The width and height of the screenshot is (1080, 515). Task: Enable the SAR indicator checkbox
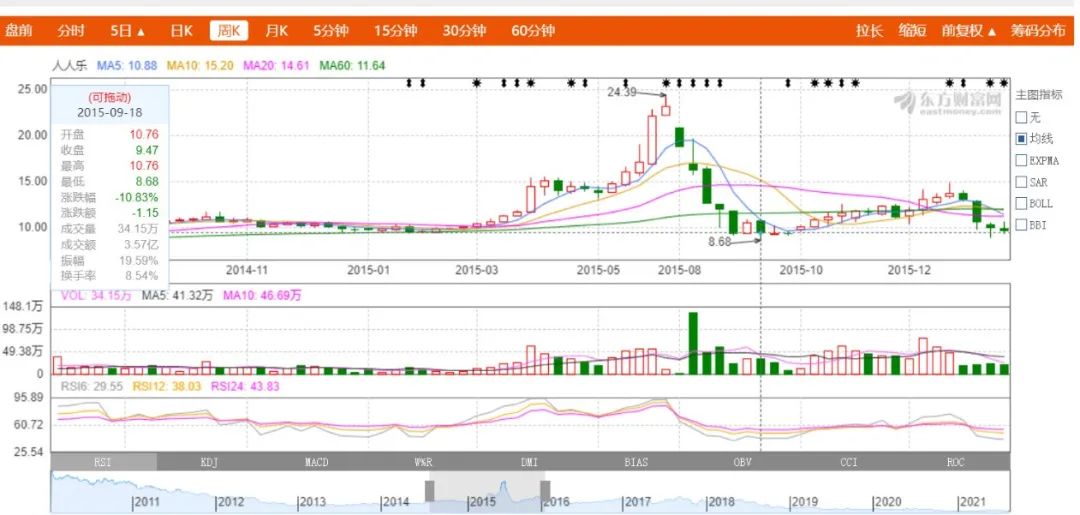coord(1021,182)
